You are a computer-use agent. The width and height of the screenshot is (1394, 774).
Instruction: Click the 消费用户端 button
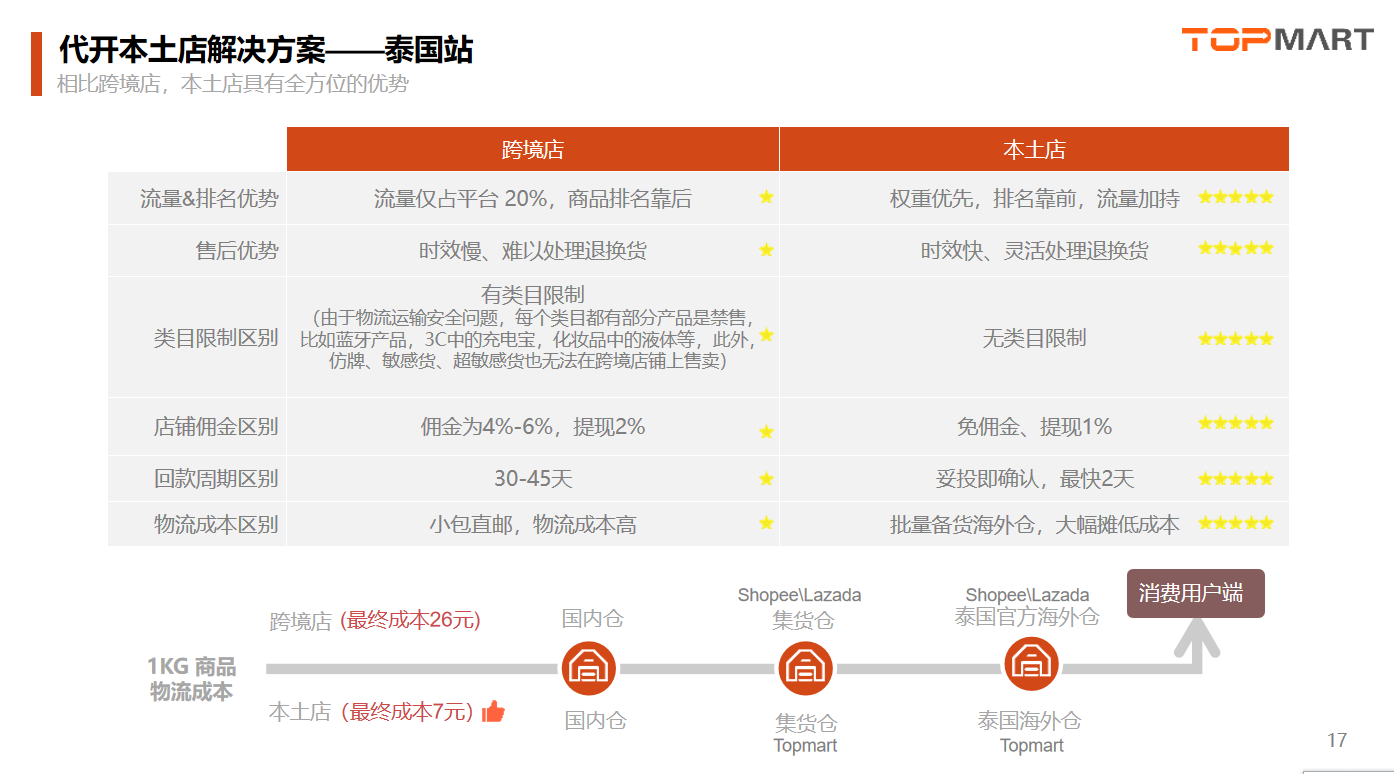(x=1195, y=593)
